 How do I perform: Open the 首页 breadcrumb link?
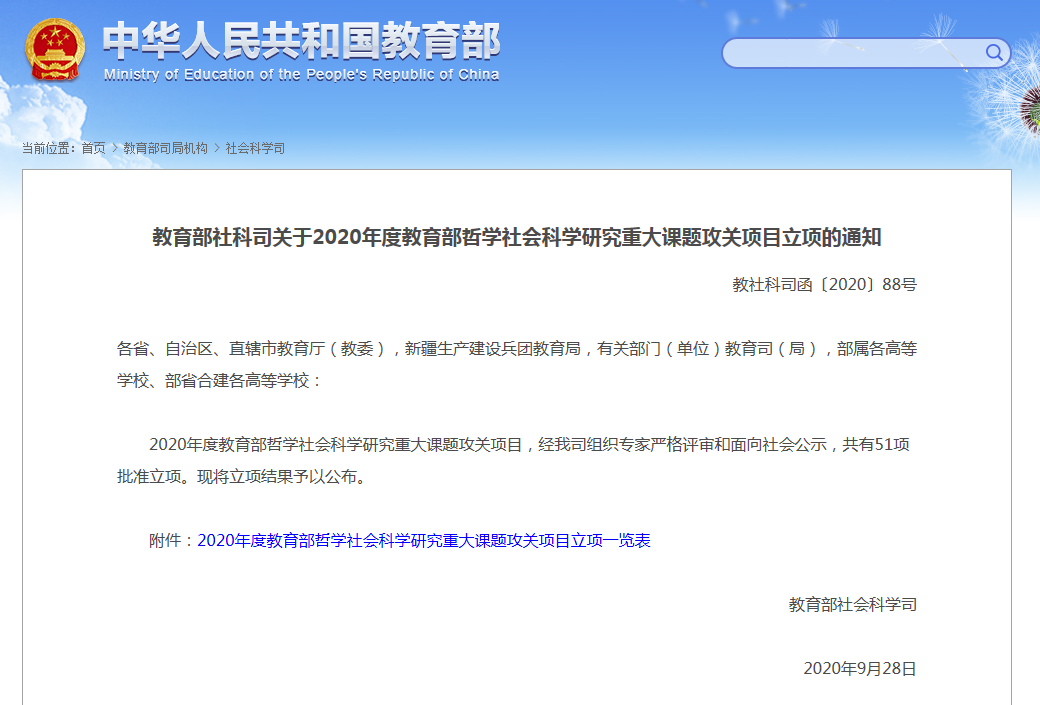[x=94, y=148]
